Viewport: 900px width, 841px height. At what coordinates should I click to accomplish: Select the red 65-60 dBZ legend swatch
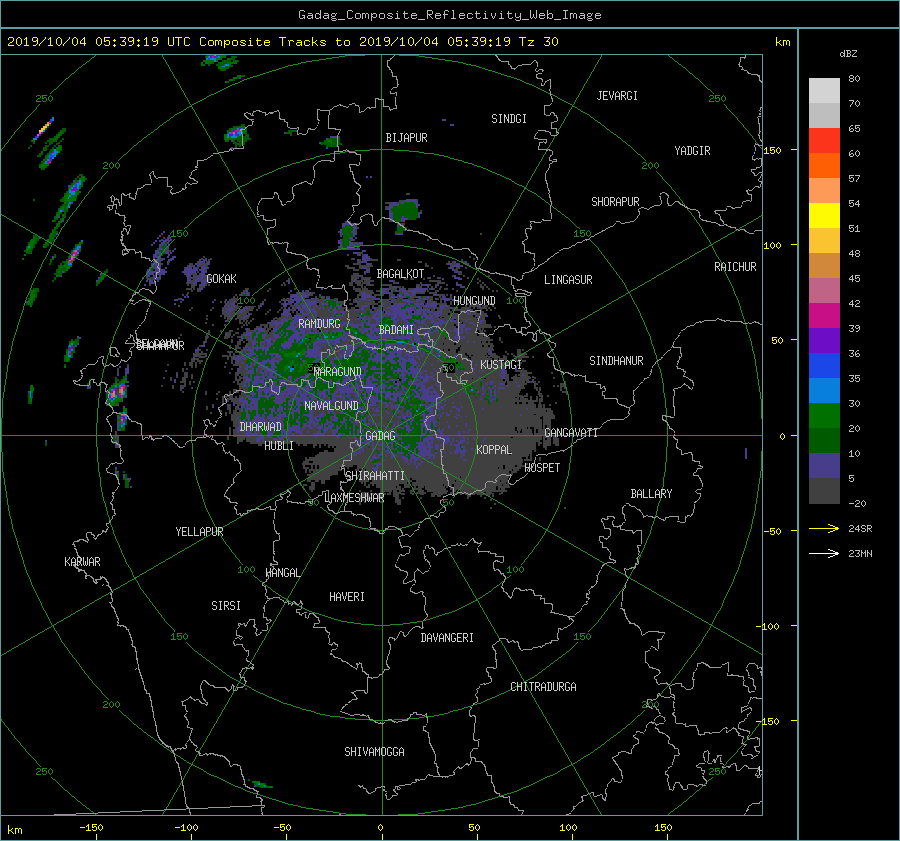tap(824, 140)
